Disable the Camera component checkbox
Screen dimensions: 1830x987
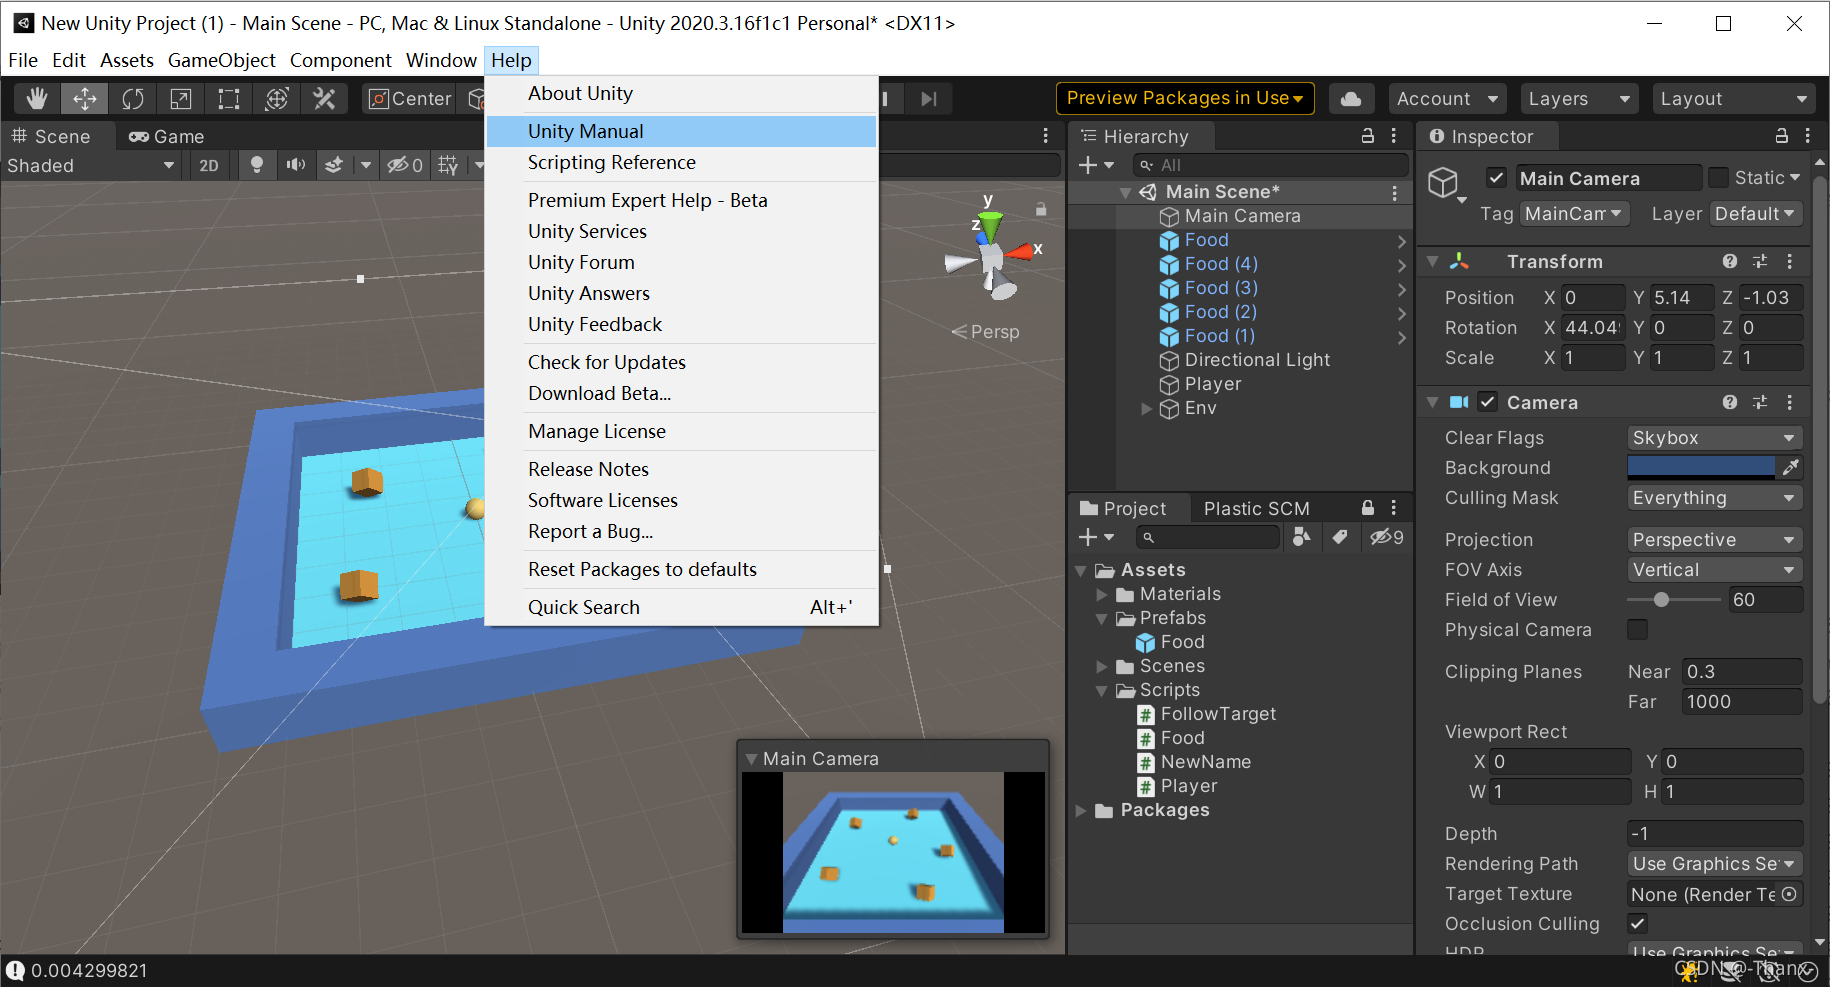(1487, 402)
